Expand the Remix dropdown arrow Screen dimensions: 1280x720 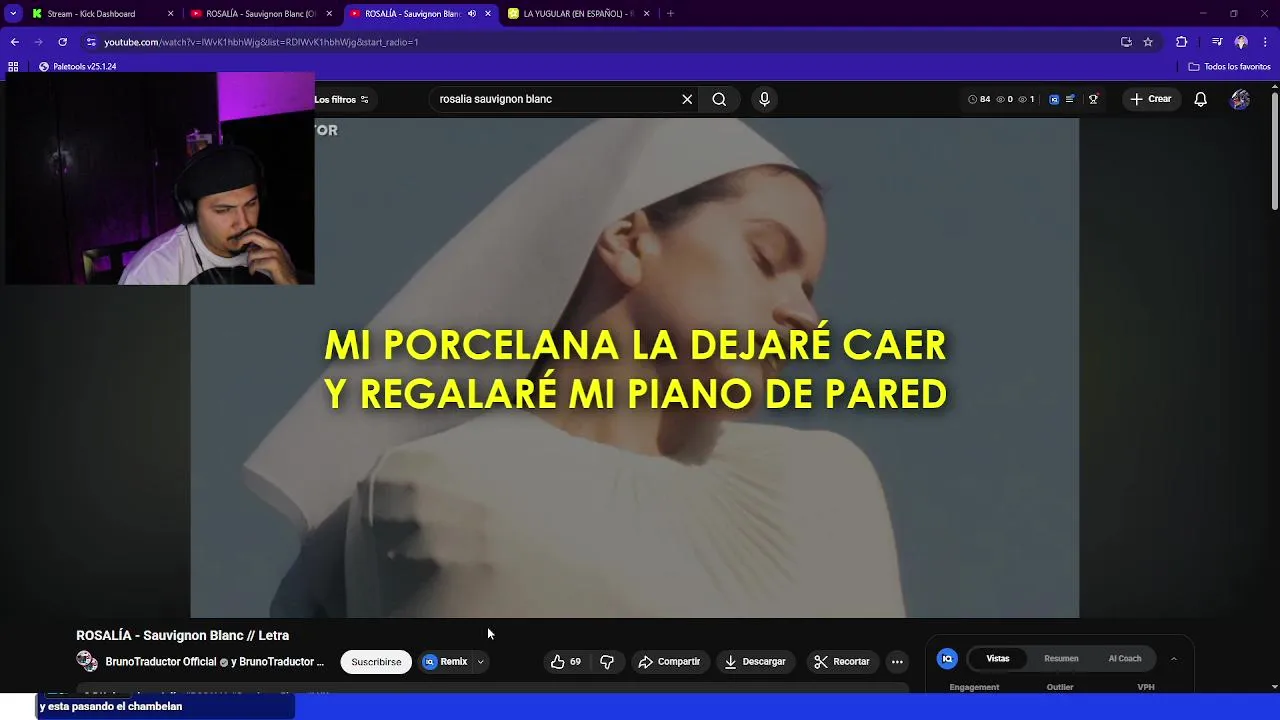coord(480,662)
